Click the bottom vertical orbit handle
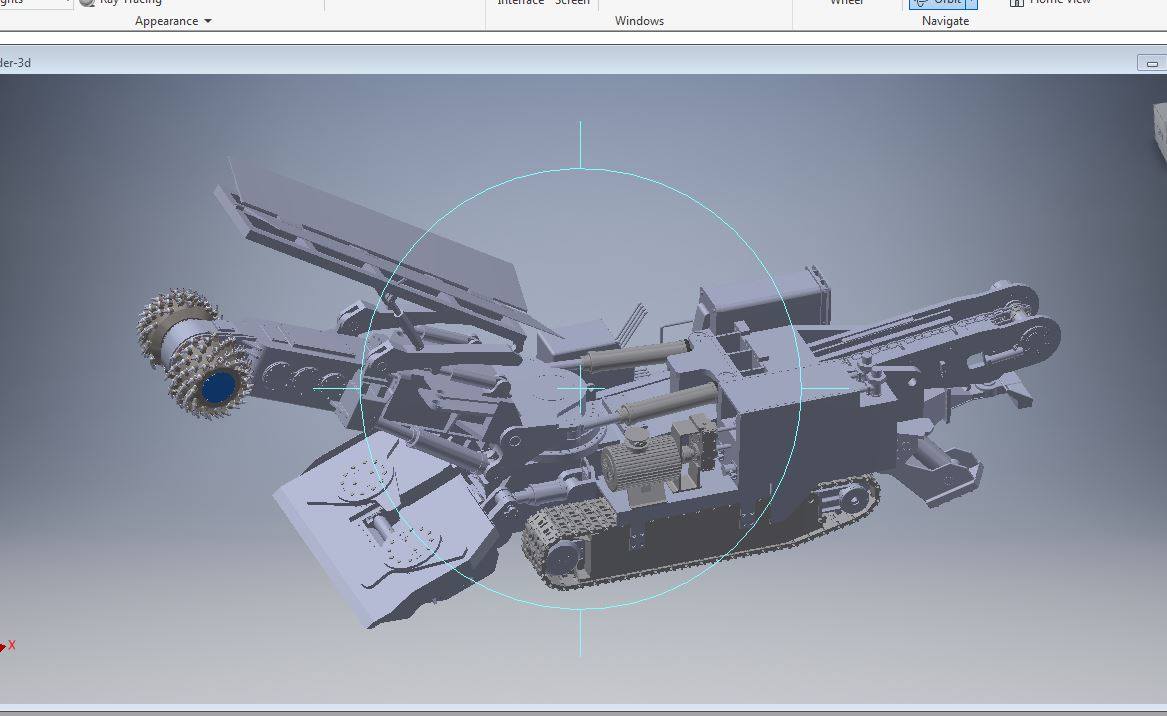1167x716 pixels. (581, 633)
